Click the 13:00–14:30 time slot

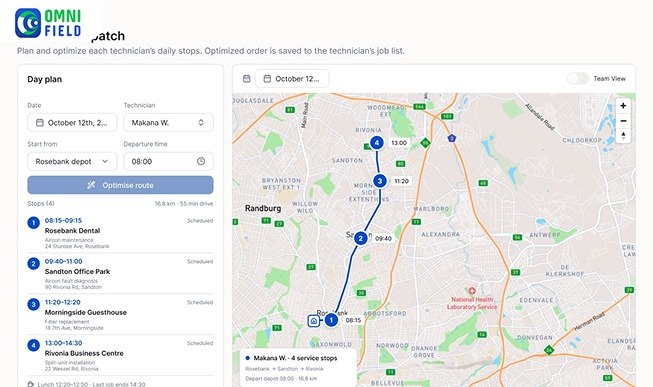click(x=63, y=343)
